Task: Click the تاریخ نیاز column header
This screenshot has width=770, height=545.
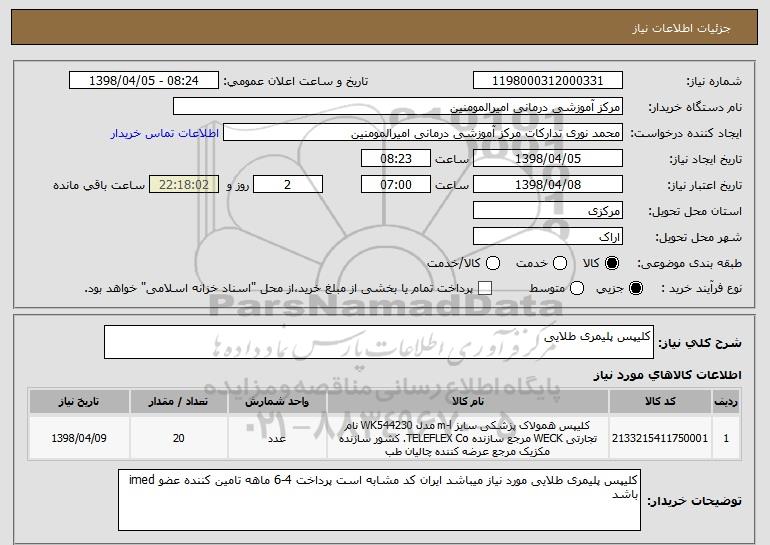Action: tap(79, 402)
